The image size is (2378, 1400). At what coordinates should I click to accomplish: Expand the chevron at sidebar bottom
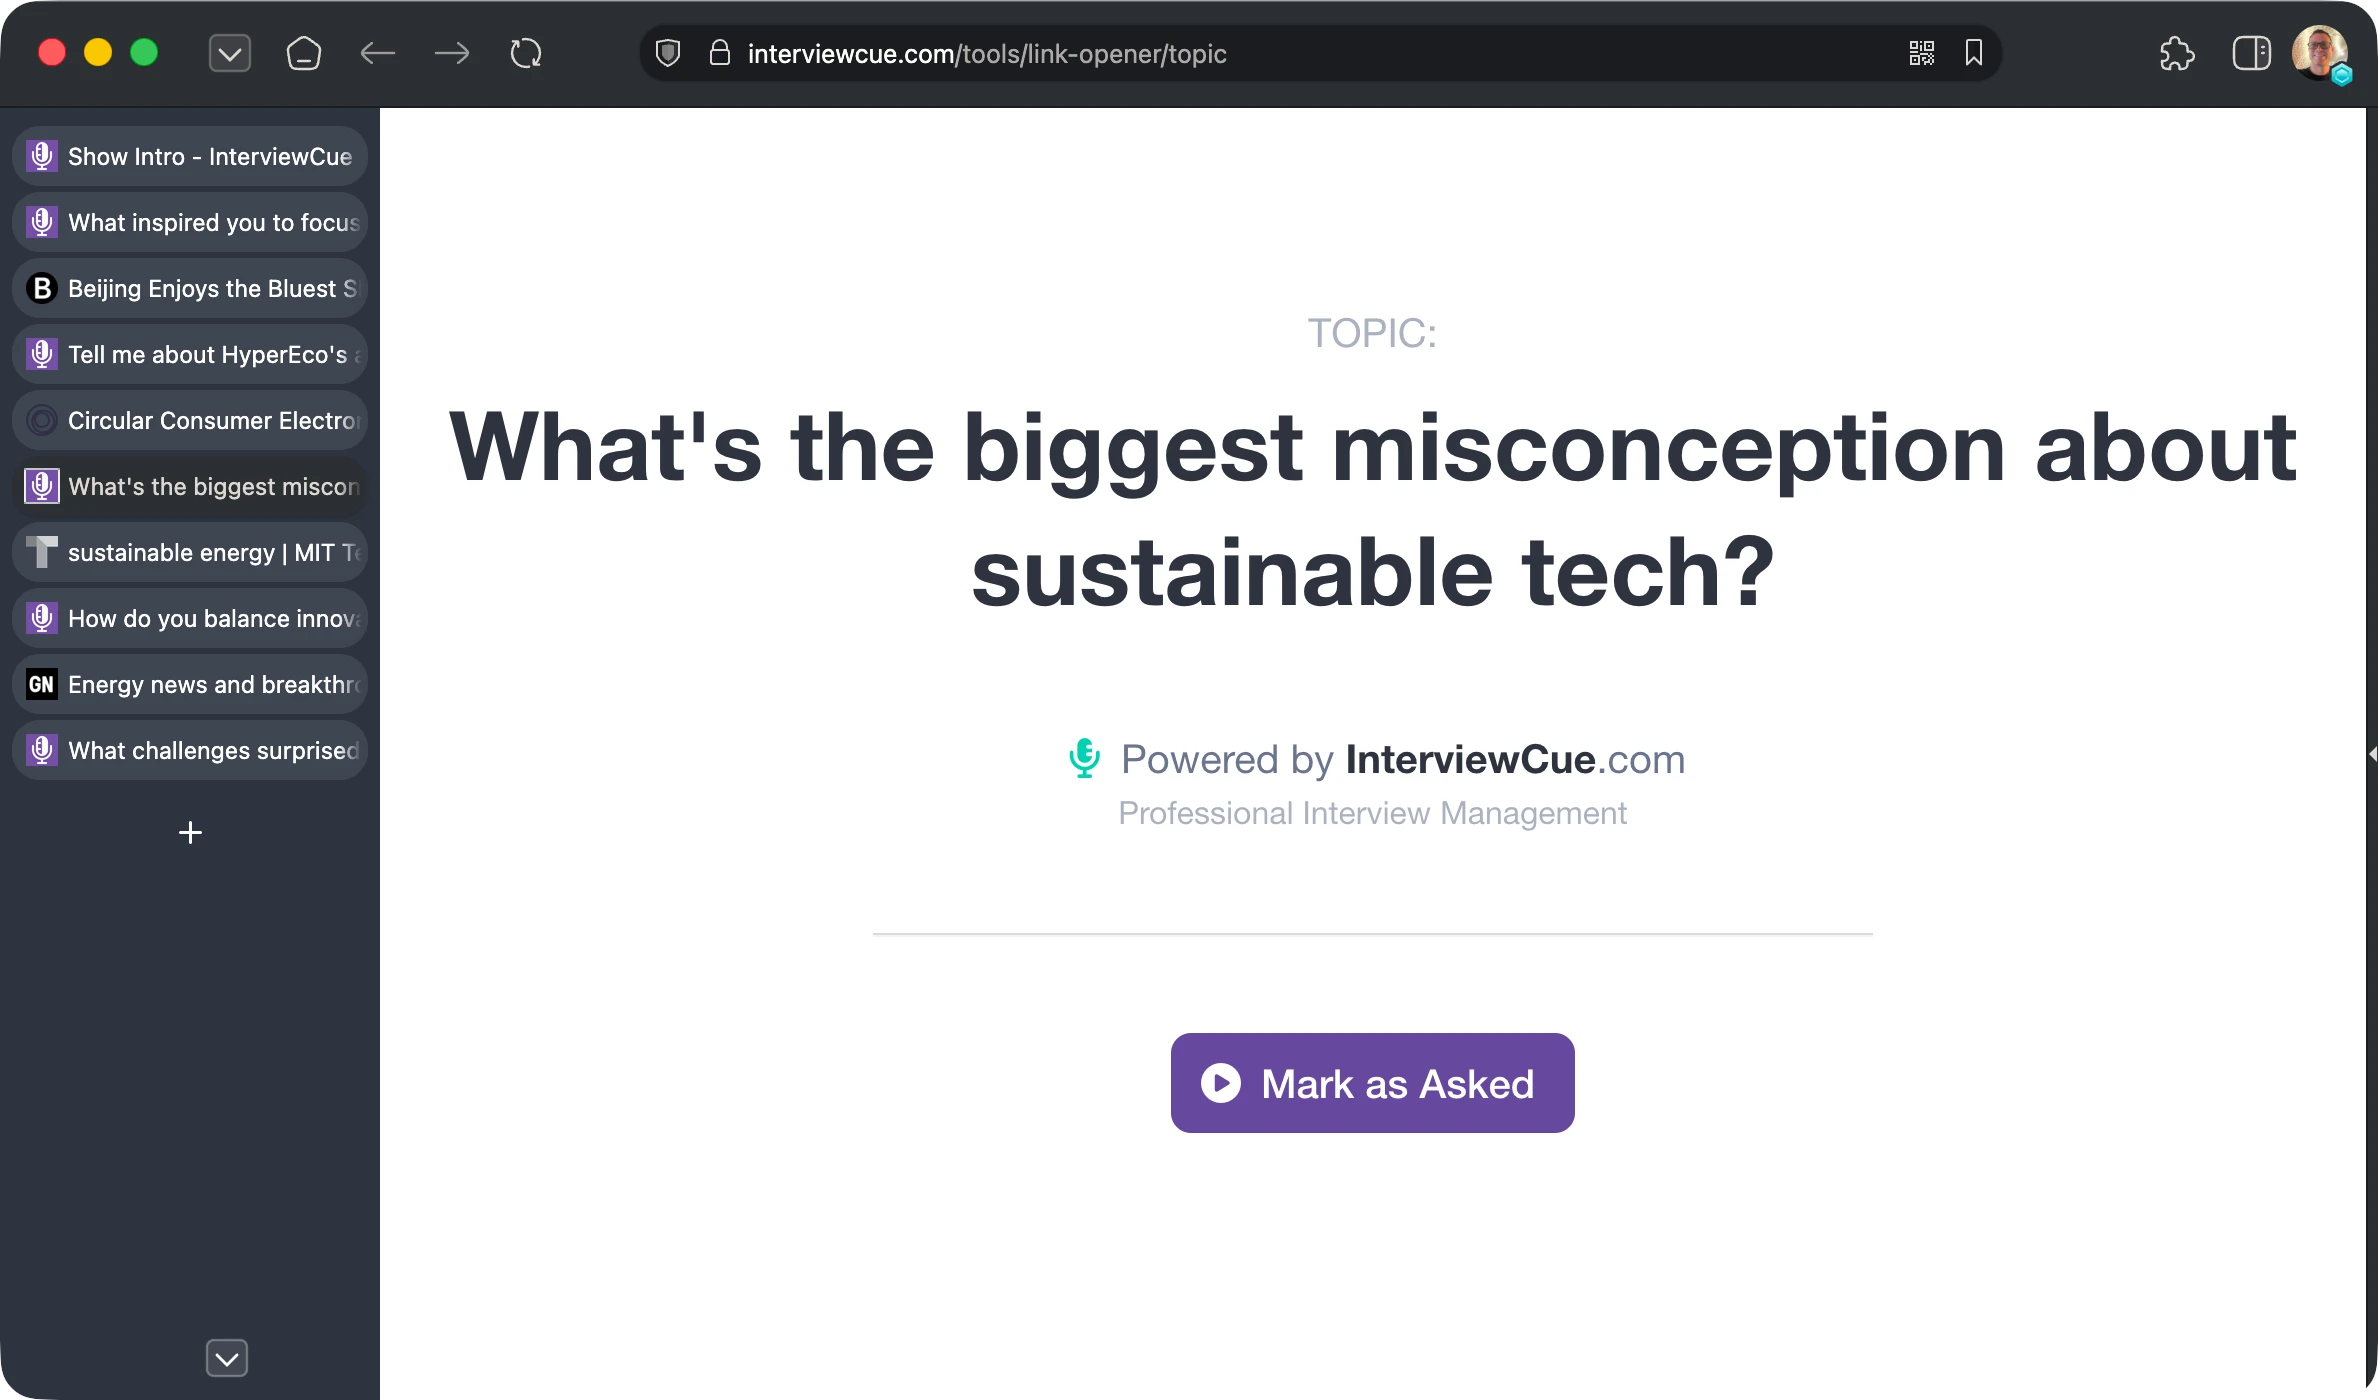coord(227,1359)
